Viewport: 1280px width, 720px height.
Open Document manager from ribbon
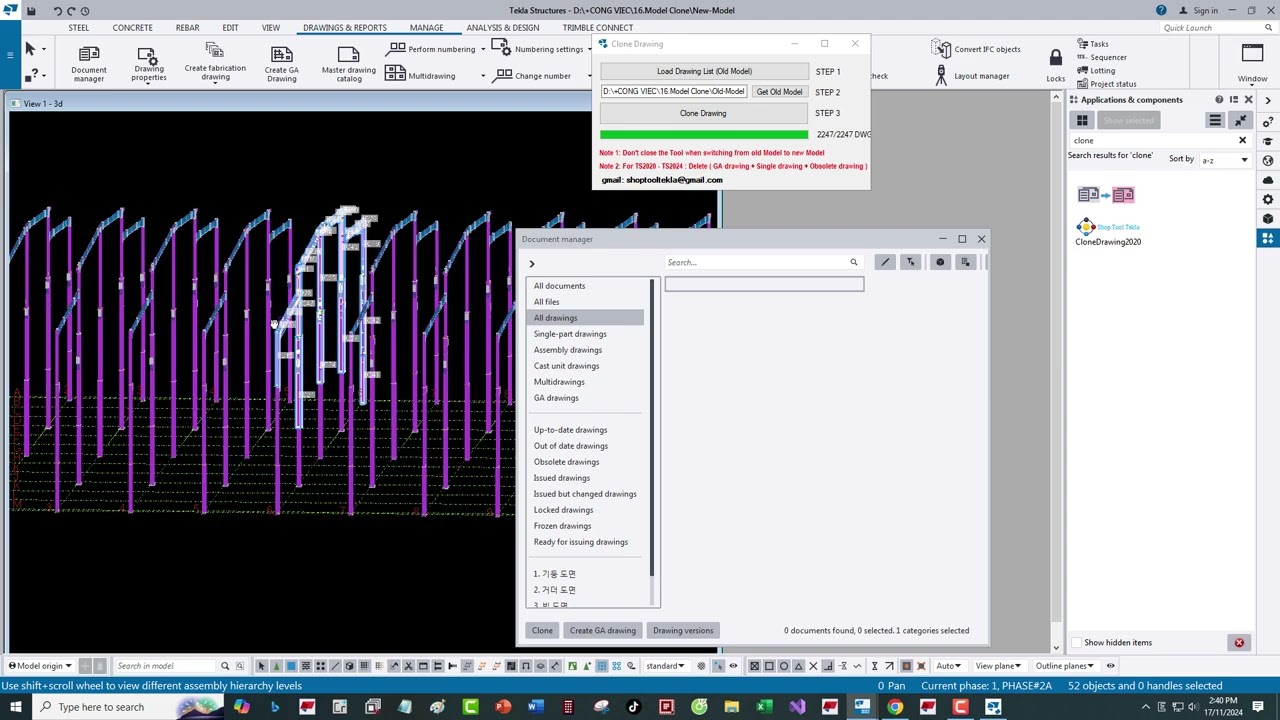pyautogui.click(x=88, y=62)
